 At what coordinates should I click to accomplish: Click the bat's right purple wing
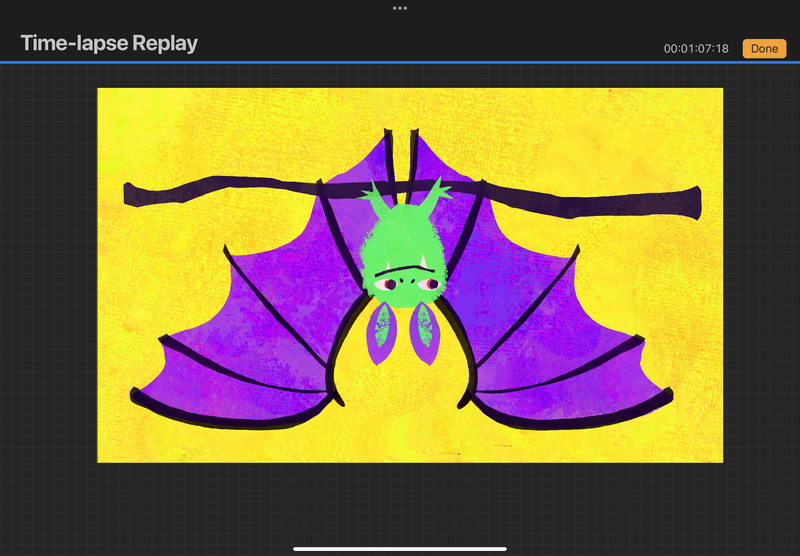(x=545, y=320)
